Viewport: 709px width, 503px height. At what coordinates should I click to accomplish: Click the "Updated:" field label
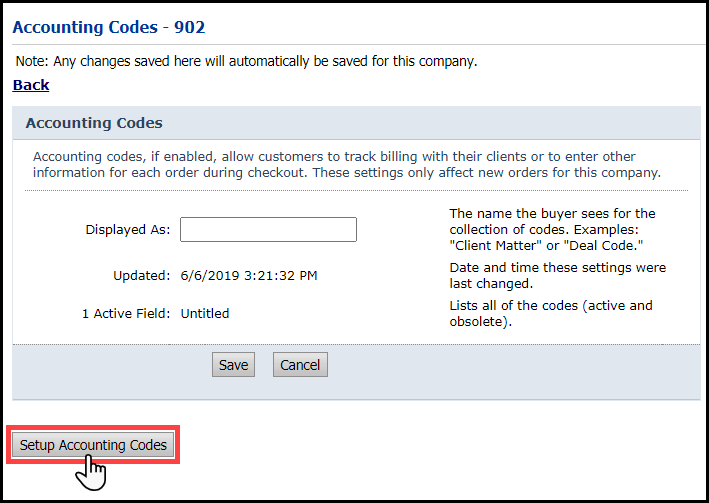(141, 275)
